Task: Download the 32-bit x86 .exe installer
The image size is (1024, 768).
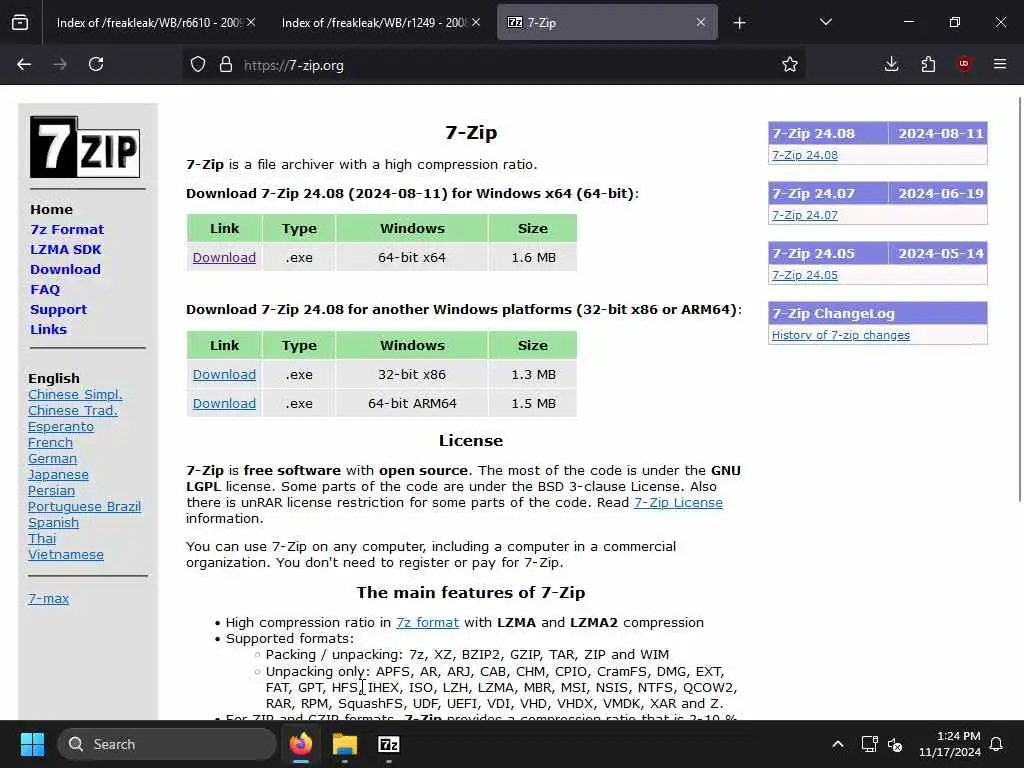Action: [x=224, y=374]
